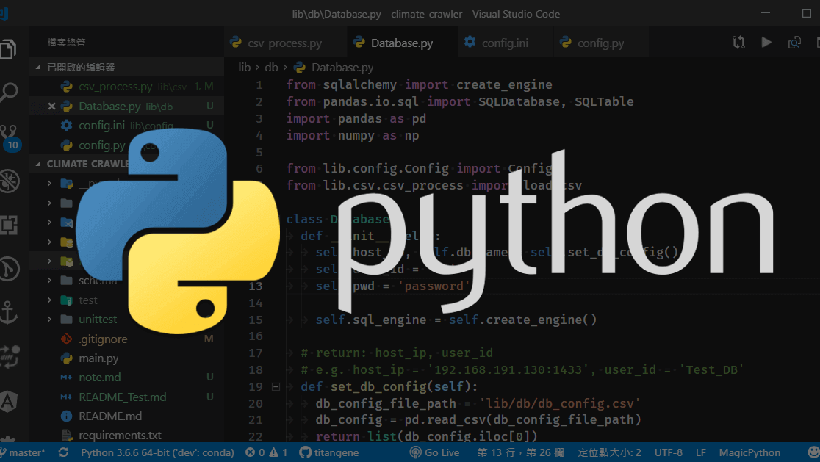The image size is (820, 462).
Task: Click the titangene GitHub status item
Action: click(x=329, y=453)
